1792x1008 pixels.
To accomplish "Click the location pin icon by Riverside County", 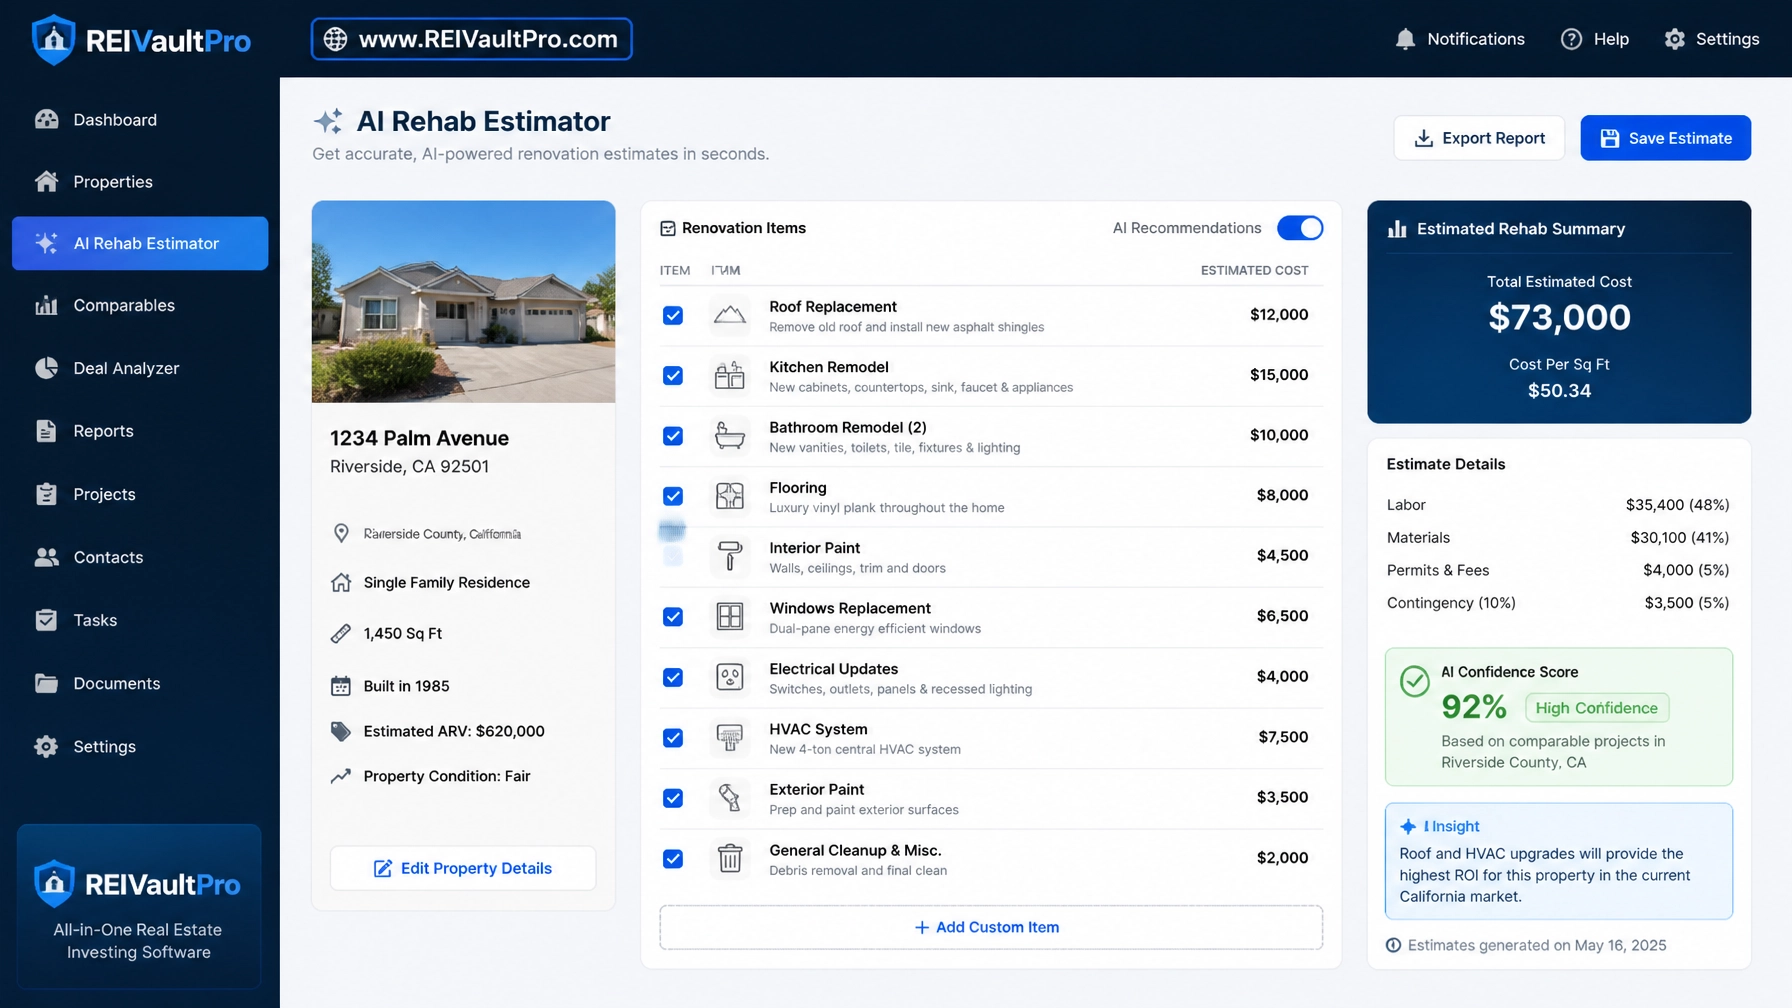I will click(x=341, y=533).
